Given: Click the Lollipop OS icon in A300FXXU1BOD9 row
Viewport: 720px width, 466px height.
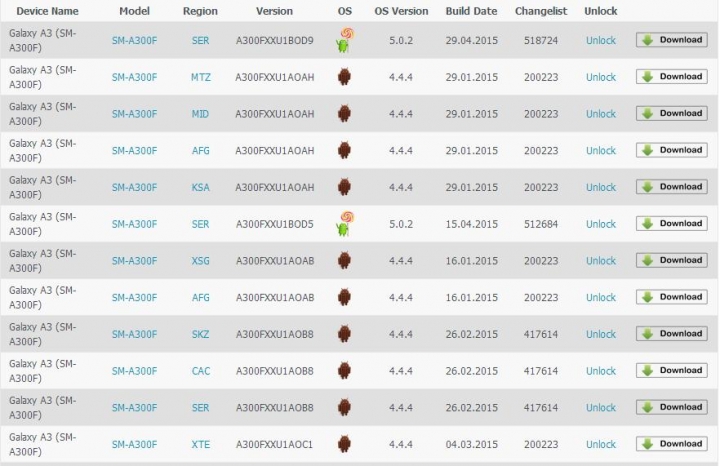Looking at the screenshot, I should [x=345, y=40].
